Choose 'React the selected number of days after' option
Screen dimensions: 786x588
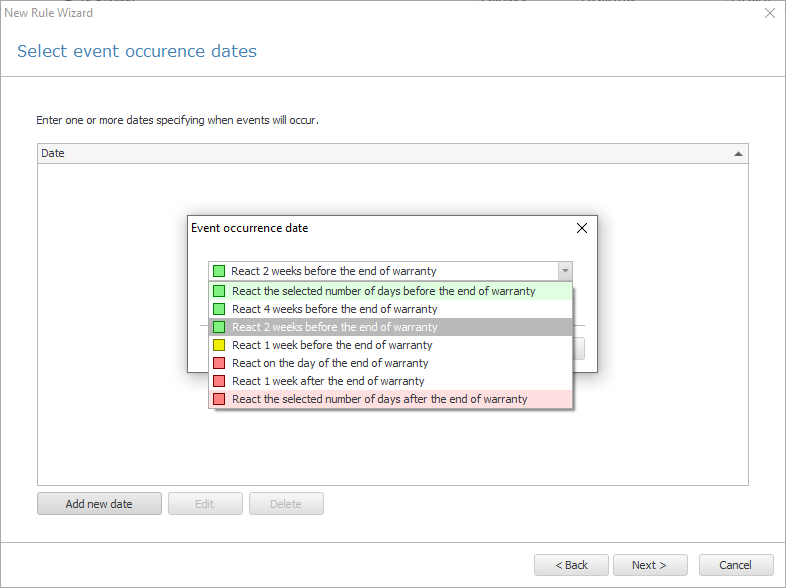[x=390, y=399]
